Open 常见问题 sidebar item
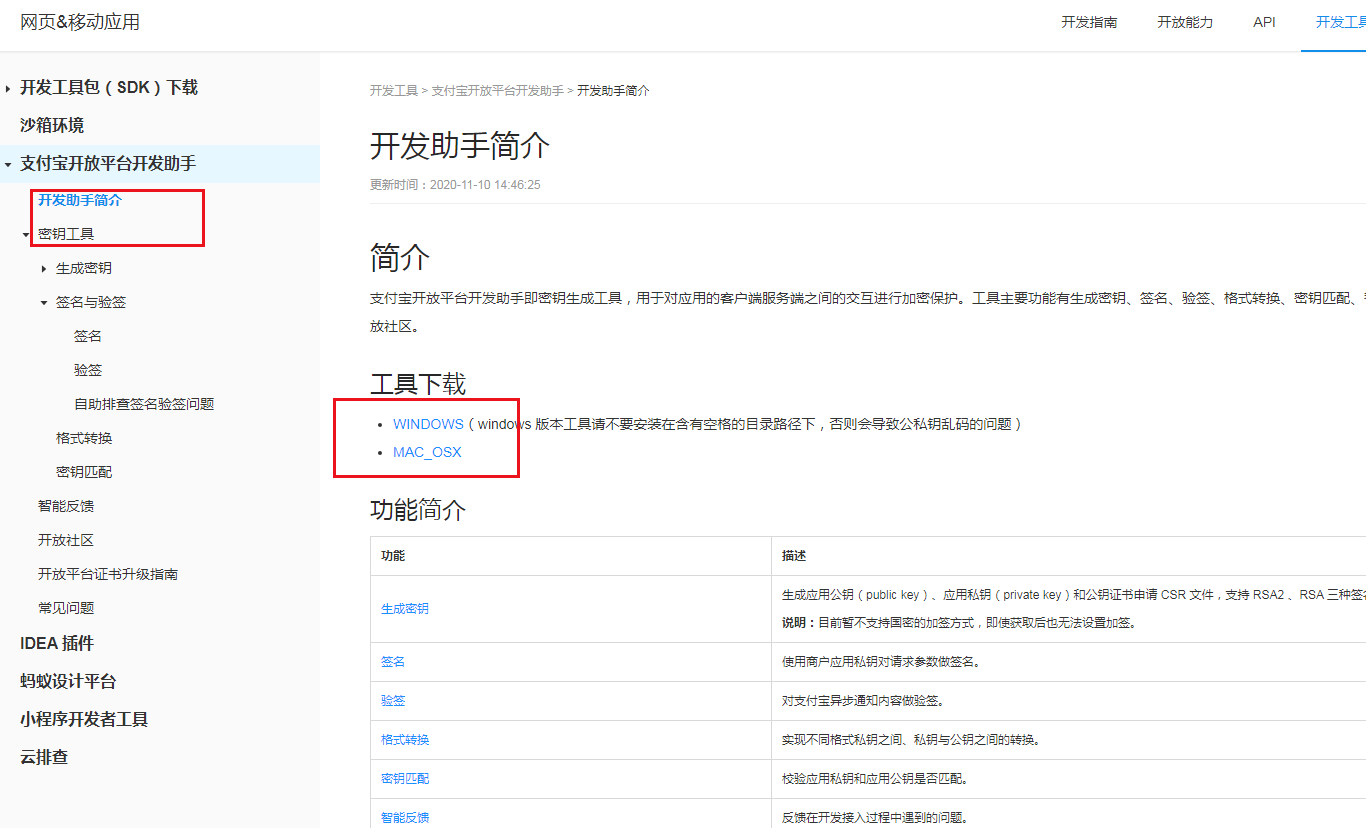This screenshot has height=828, width=1366. 66,608
